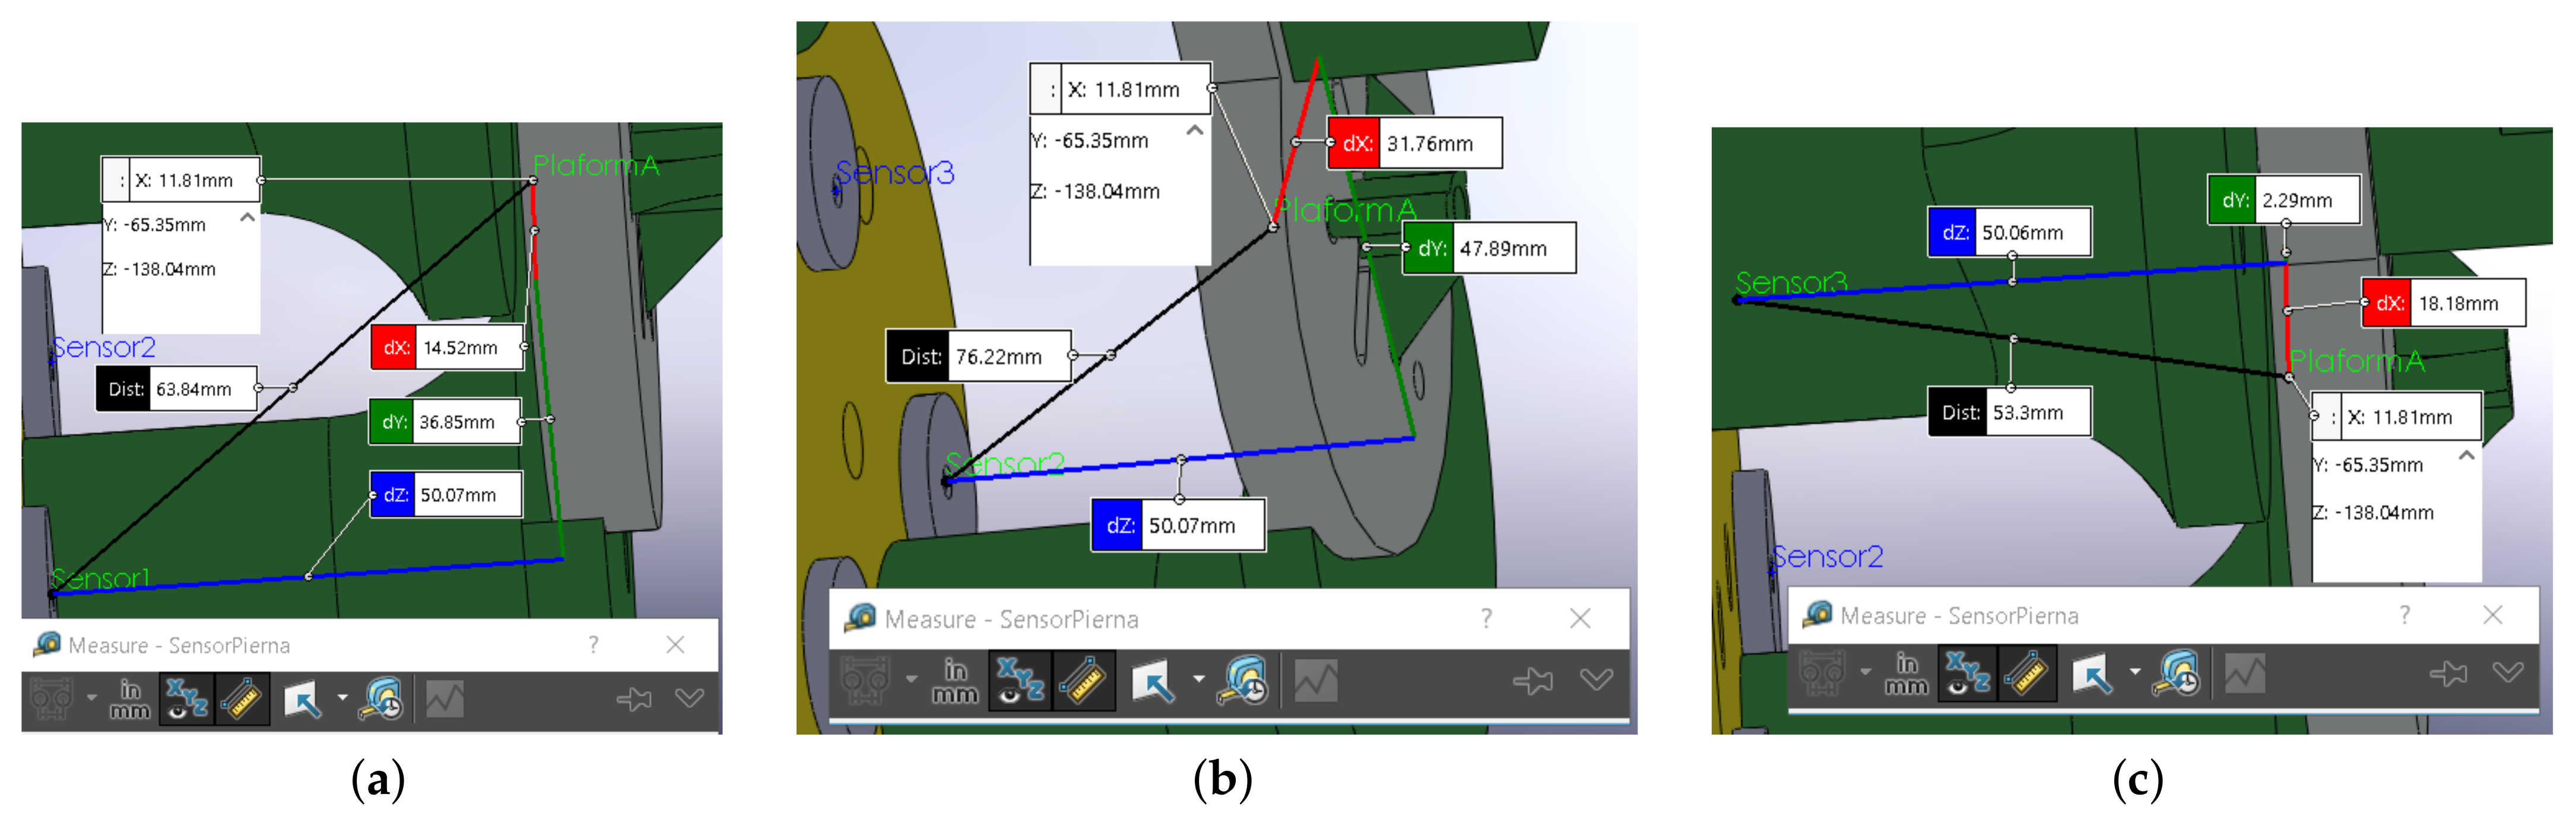
Task: Click Projected On arrow icon in panel (b)
Action: coord(1153,682)
